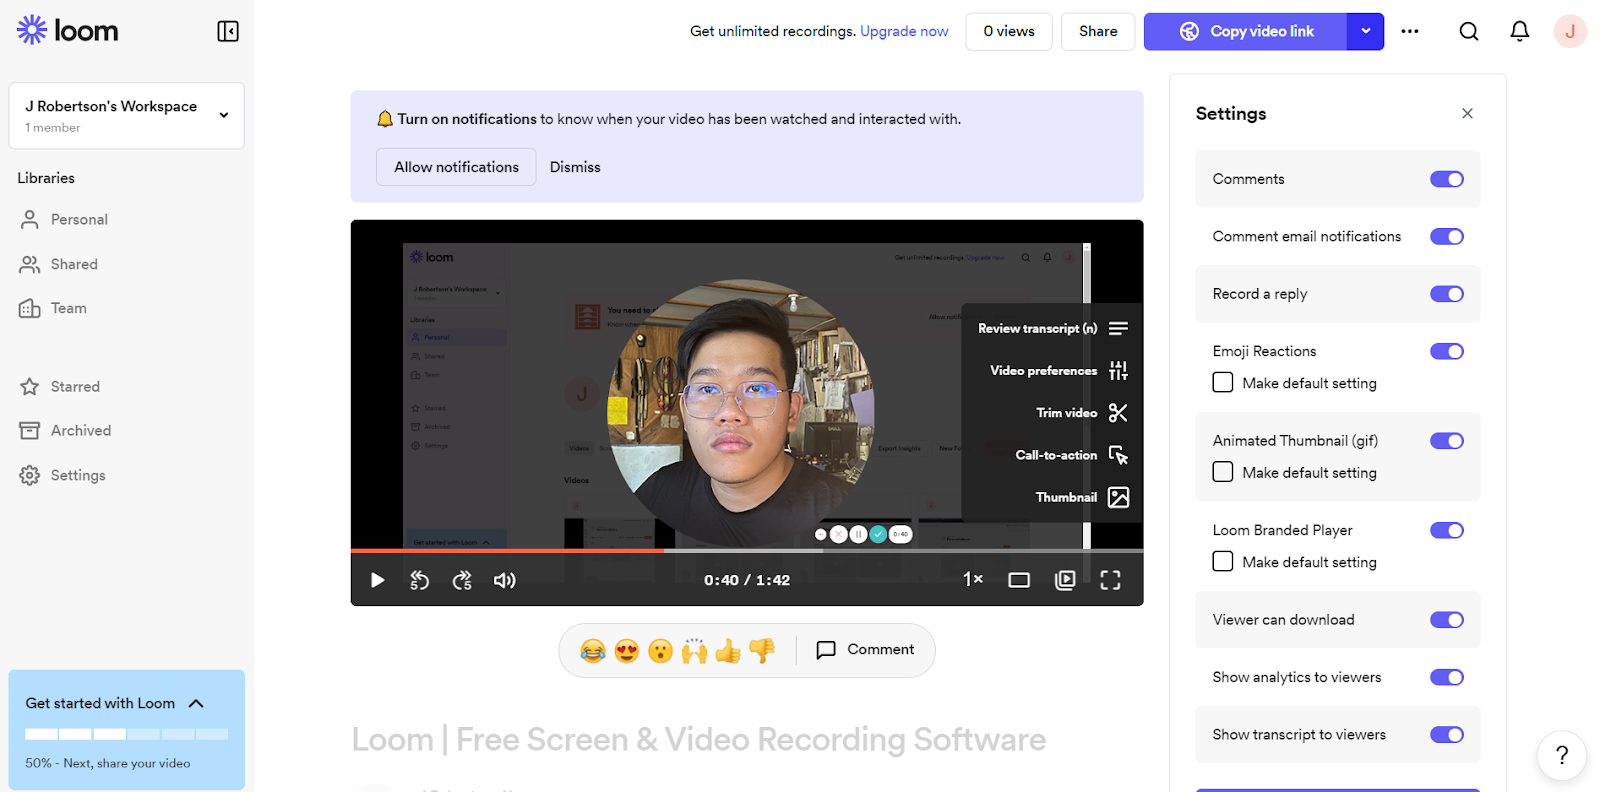Screen dimensions: 1600x792
Task: Mute the video volume icon
Action: tap(505, 580)
